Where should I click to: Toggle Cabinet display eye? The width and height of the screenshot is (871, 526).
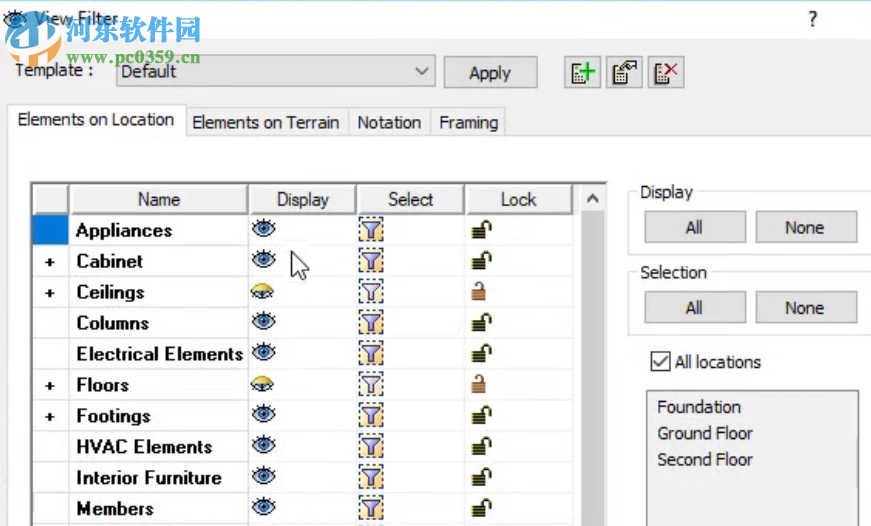(263, 259)
